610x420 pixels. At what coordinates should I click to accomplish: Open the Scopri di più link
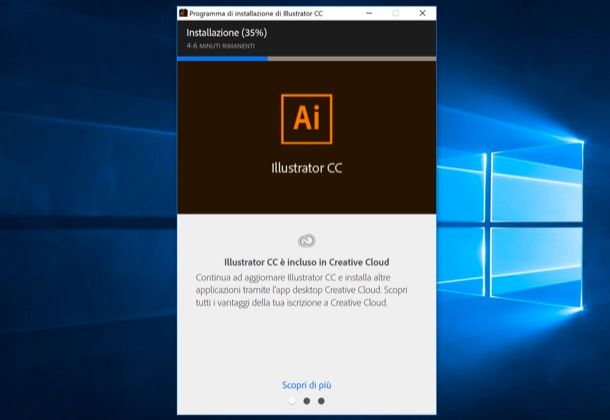point(307,385)
